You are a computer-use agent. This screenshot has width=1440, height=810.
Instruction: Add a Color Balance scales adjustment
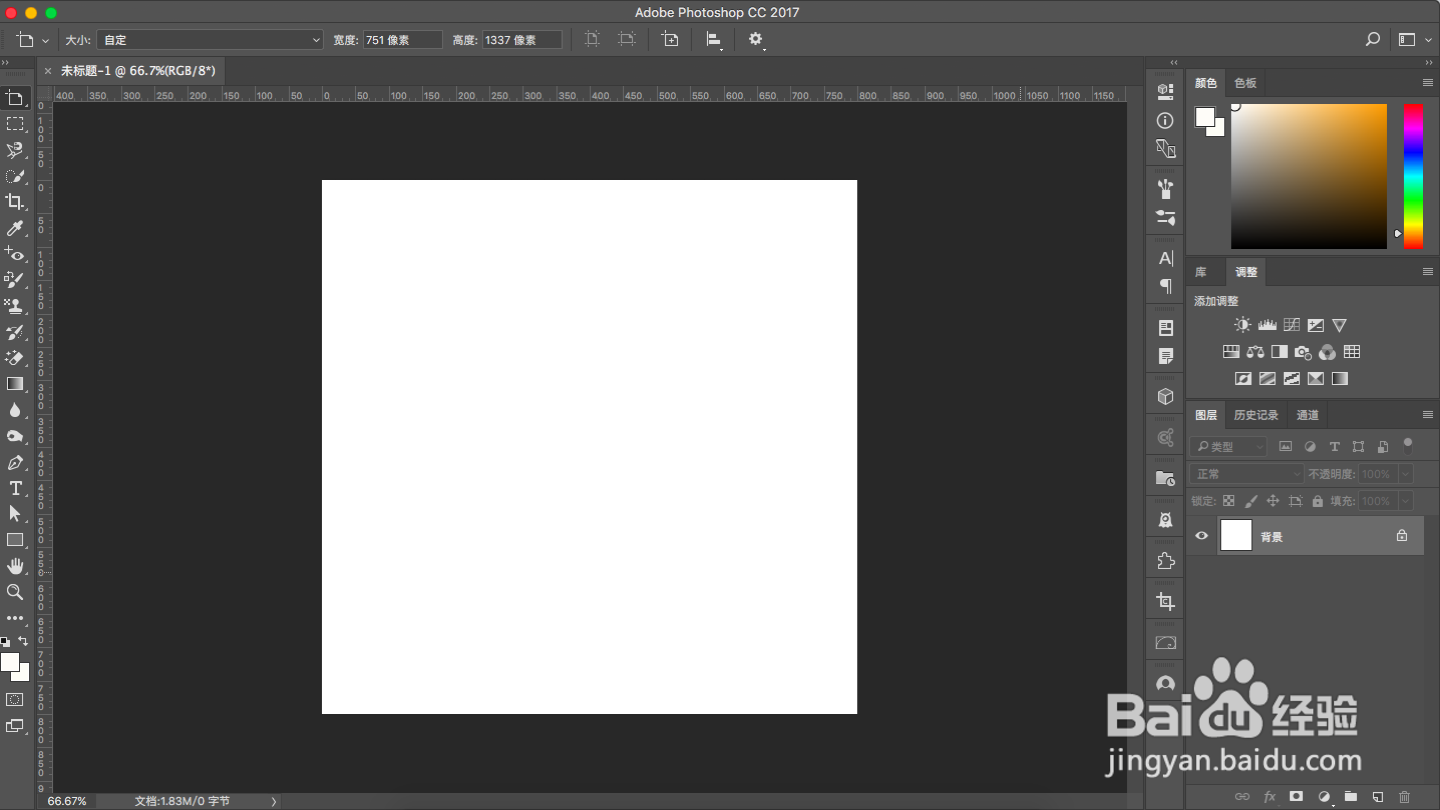pyautogui.click(x=1255, y=352)
